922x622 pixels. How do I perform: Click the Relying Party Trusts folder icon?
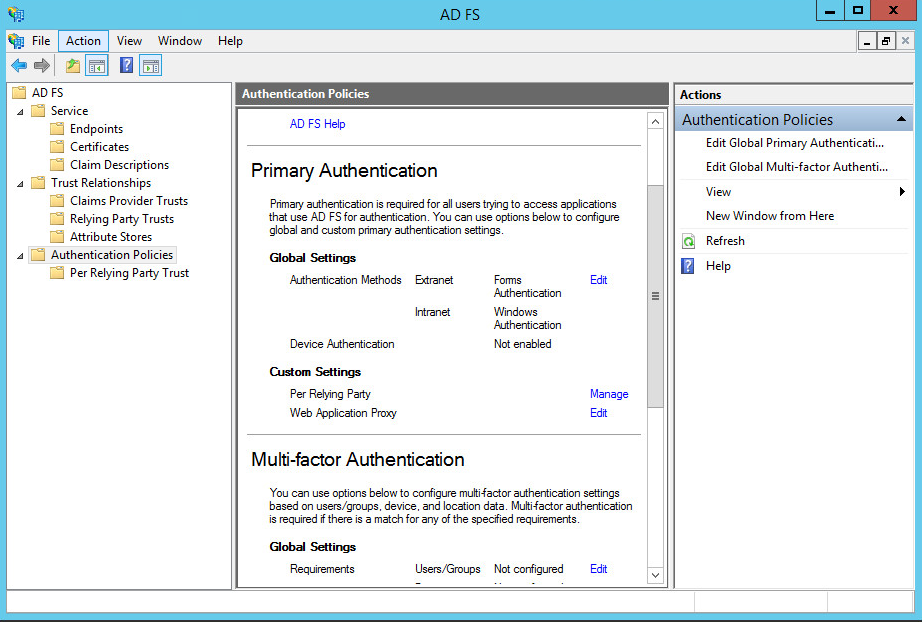tap(57, 219)
